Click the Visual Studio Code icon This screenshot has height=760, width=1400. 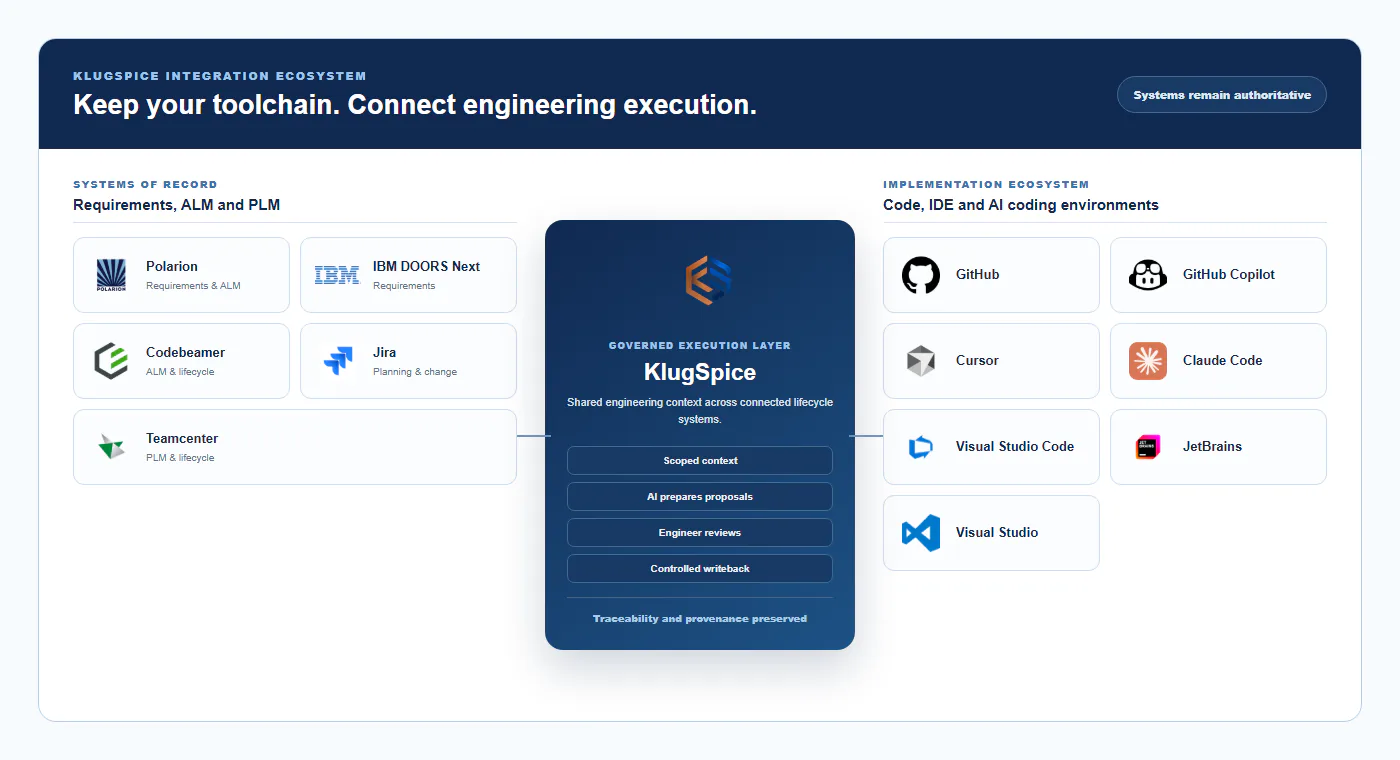[921, 447]
